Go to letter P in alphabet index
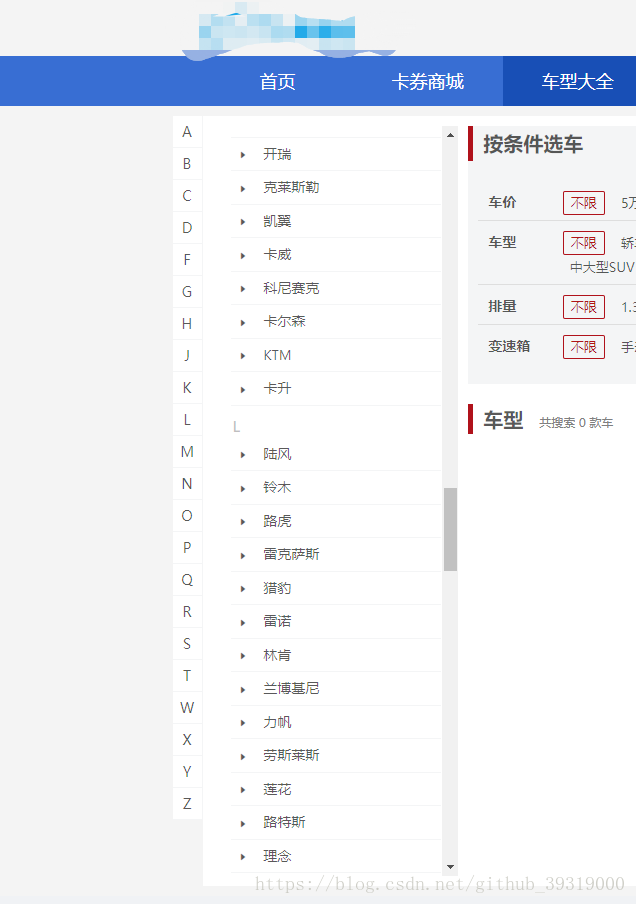This screenshot has width=636, height=904. tap(187, 548)
